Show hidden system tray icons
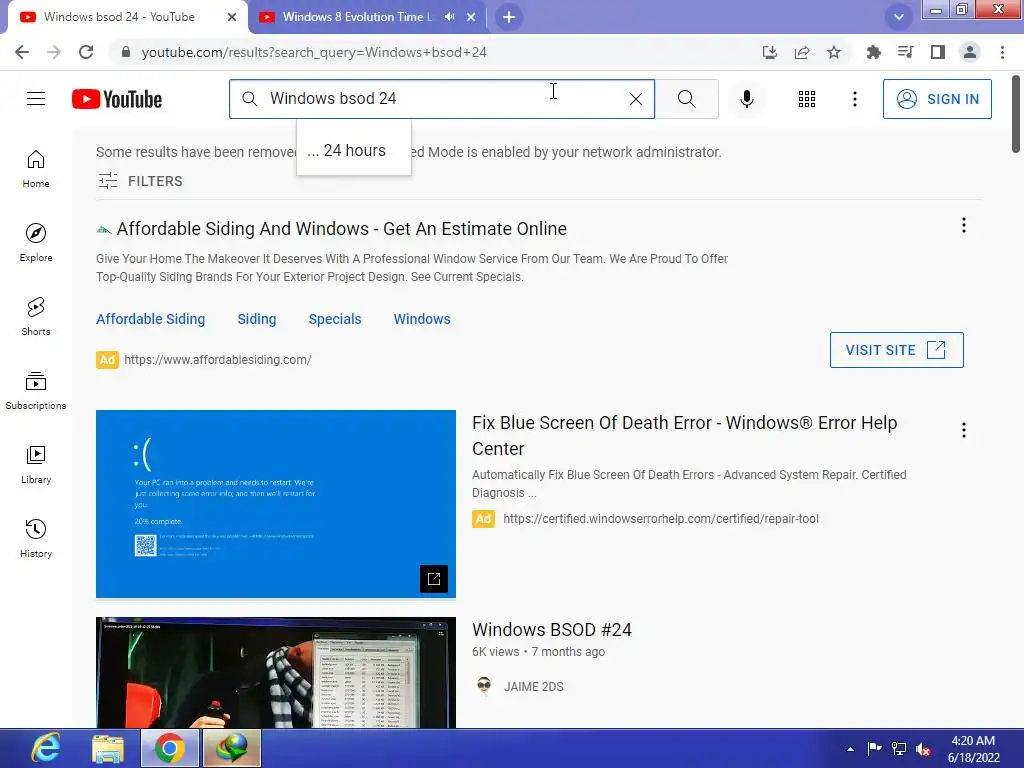Screen dimensions: 1024x768 pos(850,749)
